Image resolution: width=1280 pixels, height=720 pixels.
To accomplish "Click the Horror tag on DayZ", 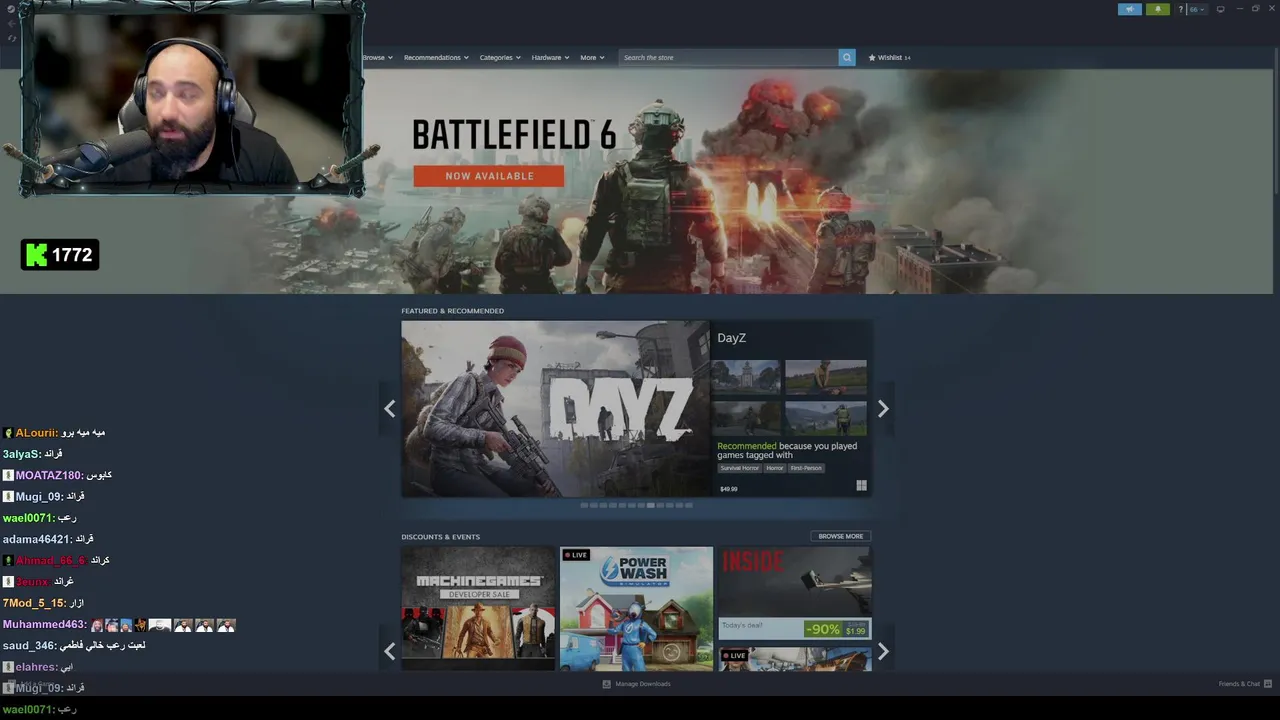I will [x=775, y=468].
